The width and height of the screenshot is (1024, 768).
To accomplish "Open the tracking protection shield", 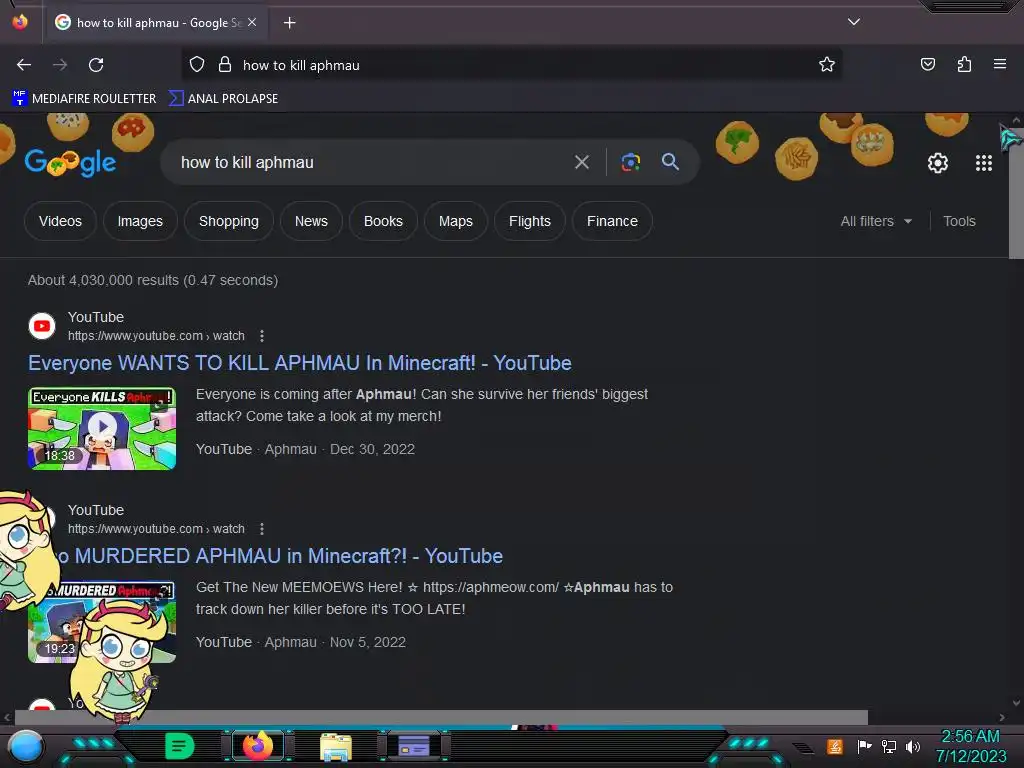I will (197, 65).
